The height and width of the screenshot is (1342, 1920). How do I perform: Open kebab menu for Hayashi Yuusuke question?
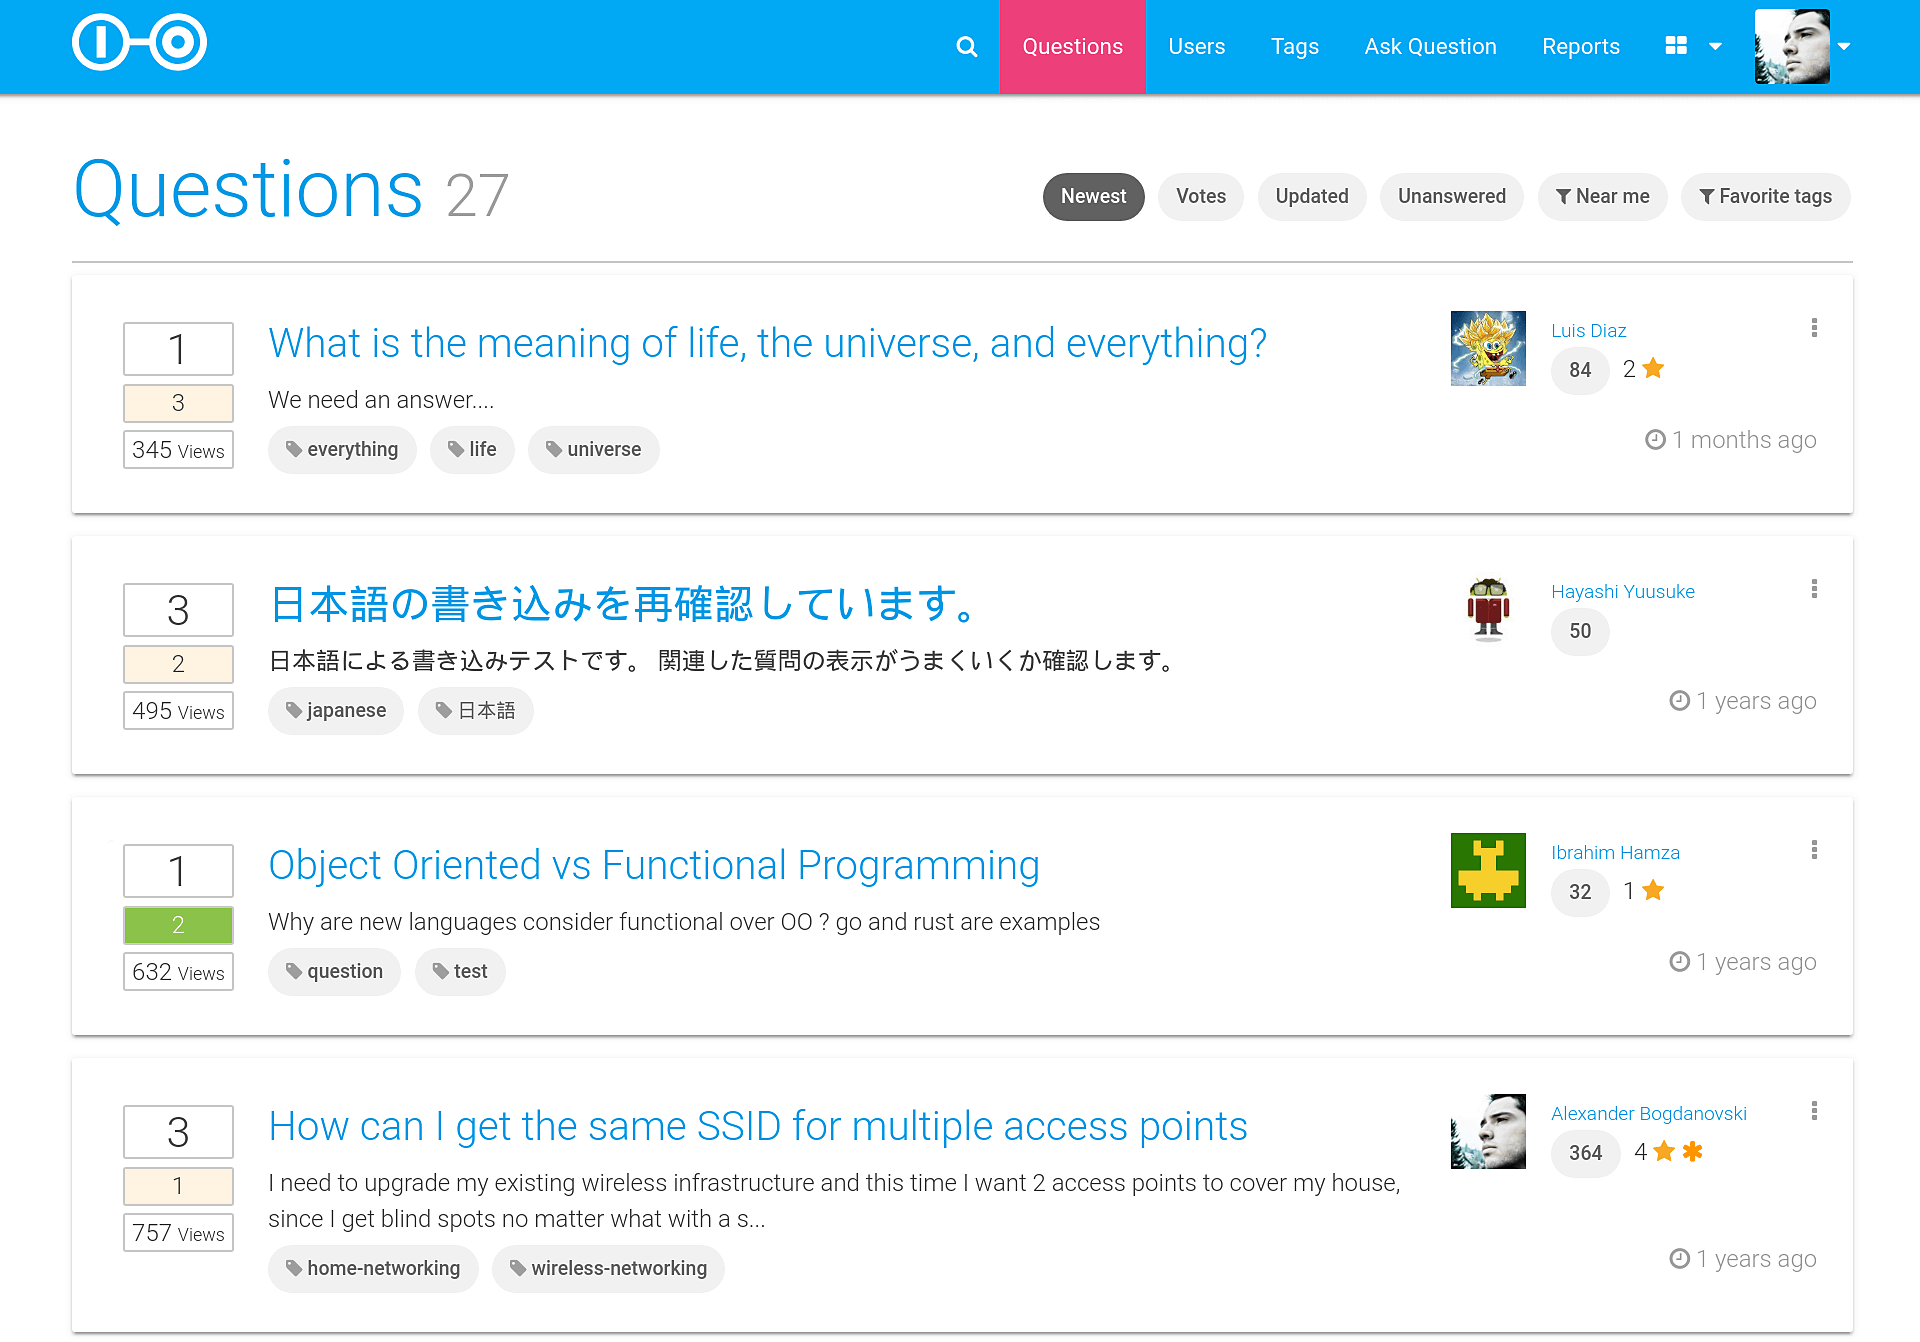click(x=1814, y=589)
